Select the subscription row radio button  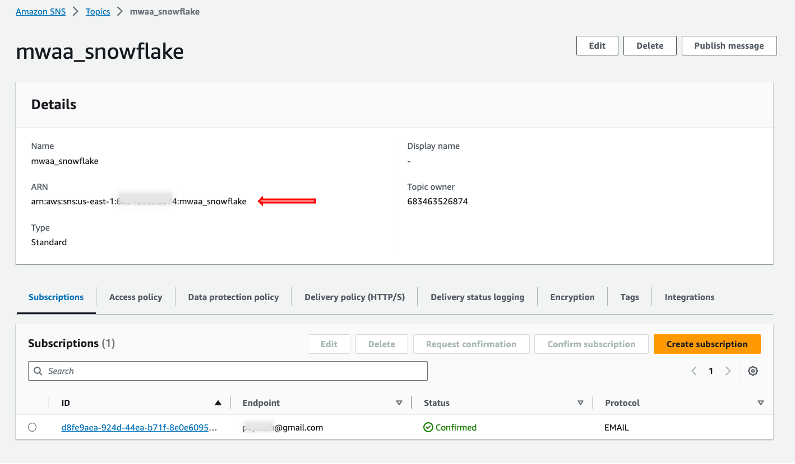(x=32, y=427)
